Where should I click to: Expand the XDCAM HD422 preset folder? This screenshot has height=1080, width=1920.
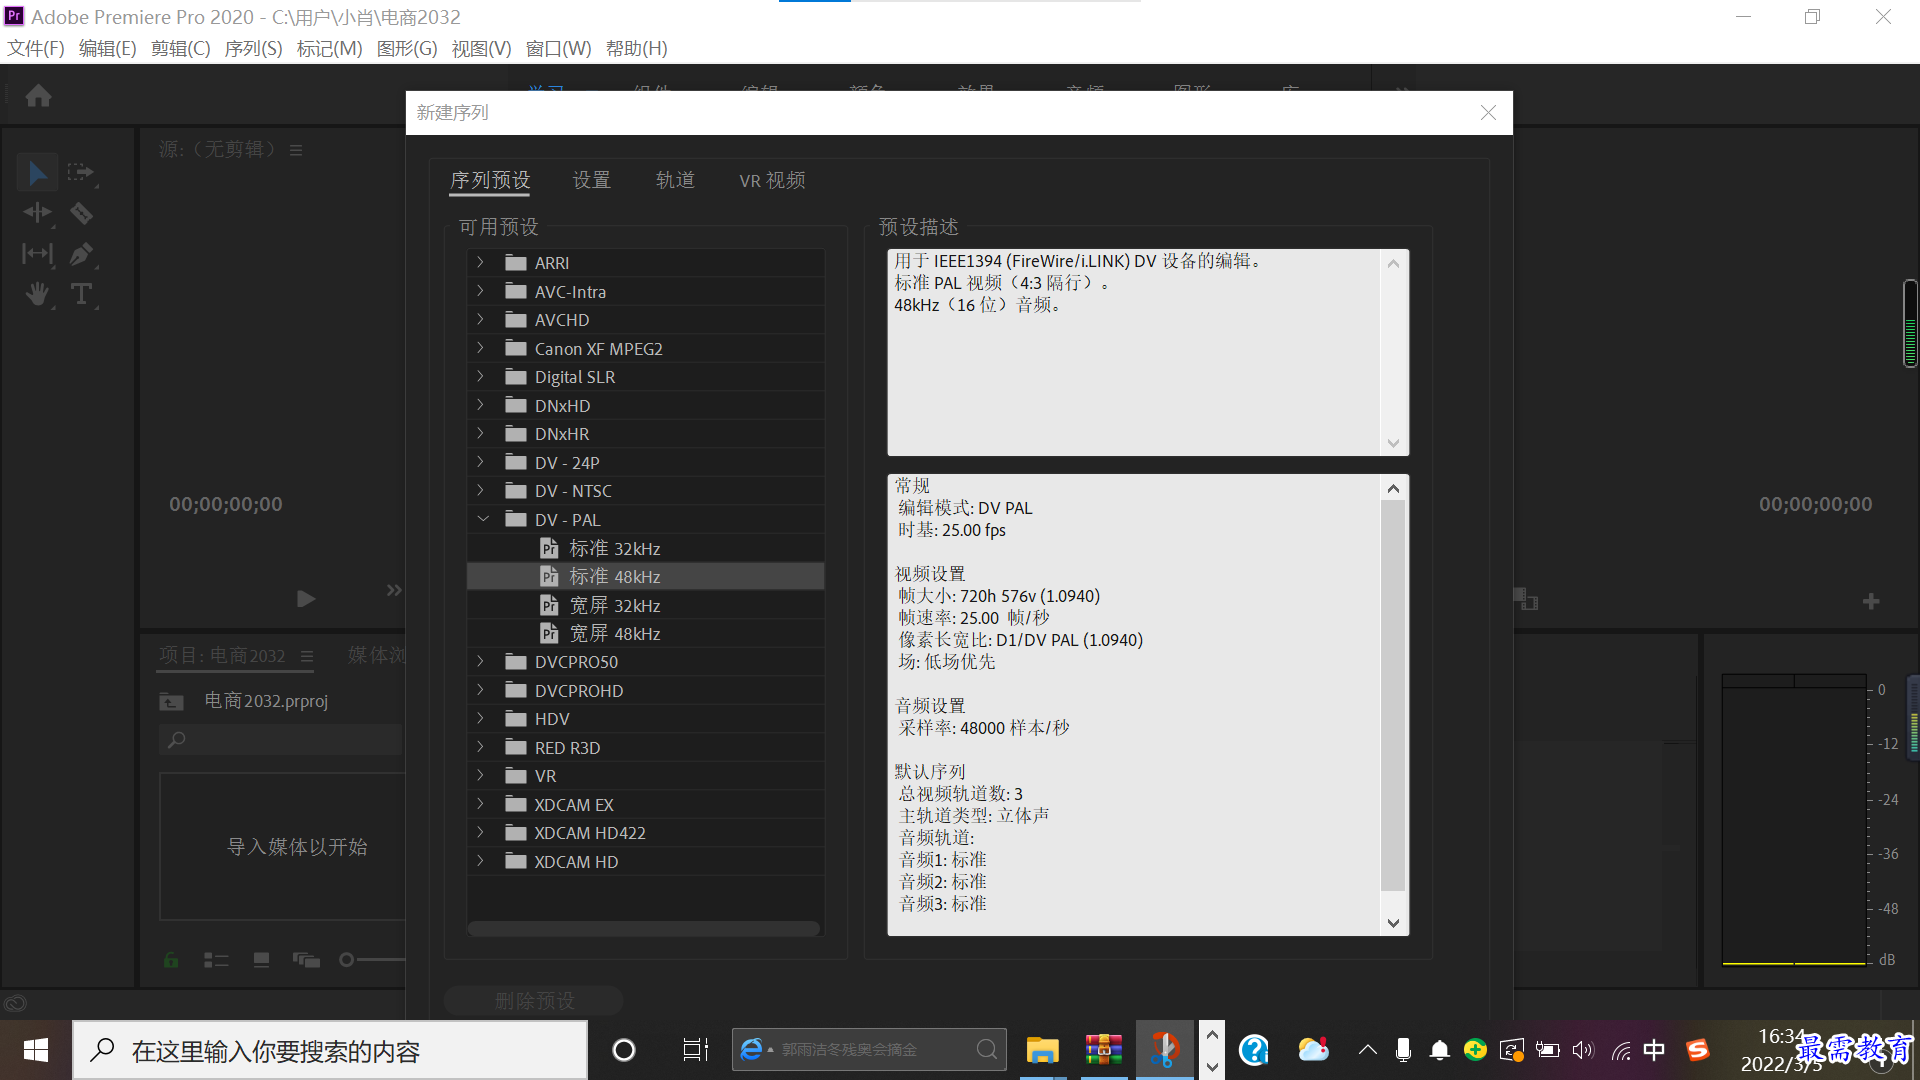tap(481, 833)
